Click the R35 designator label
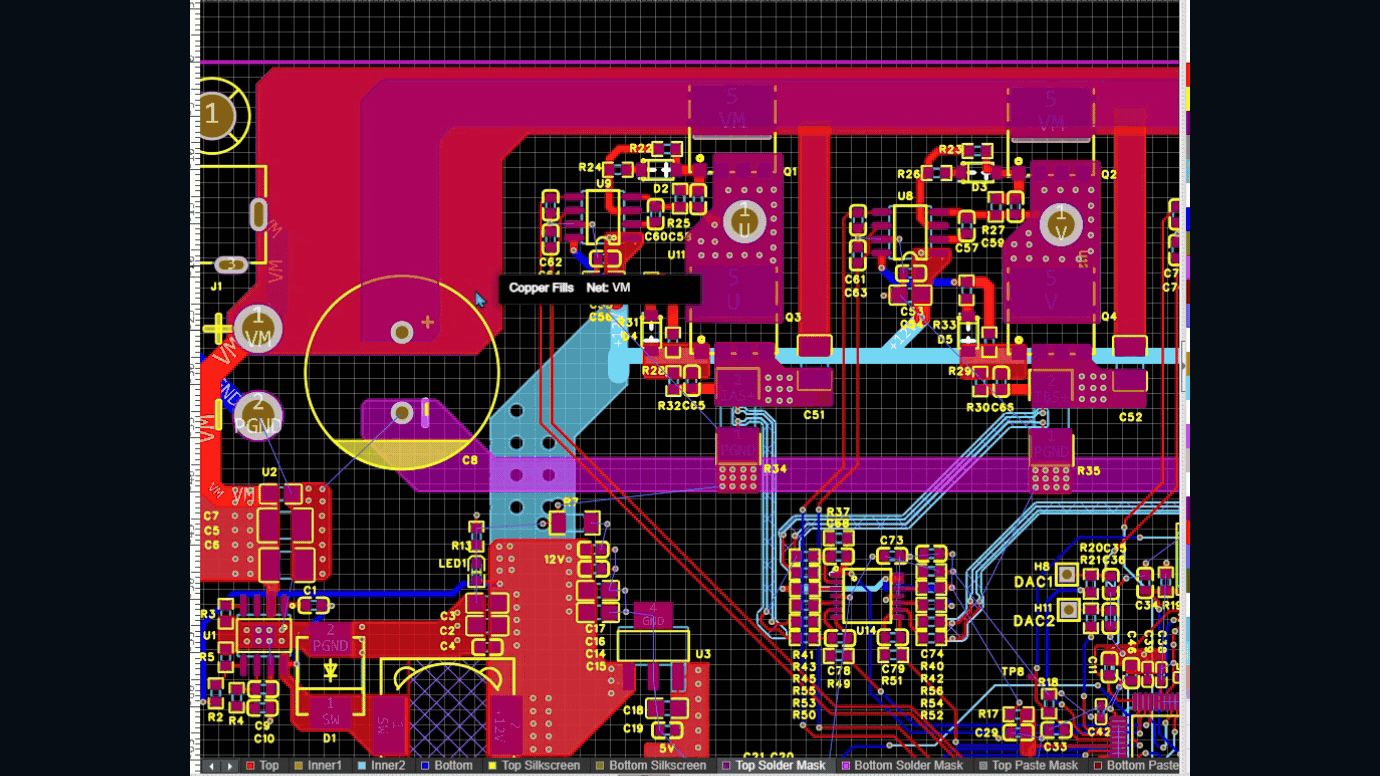 [x=1088, y=471]
